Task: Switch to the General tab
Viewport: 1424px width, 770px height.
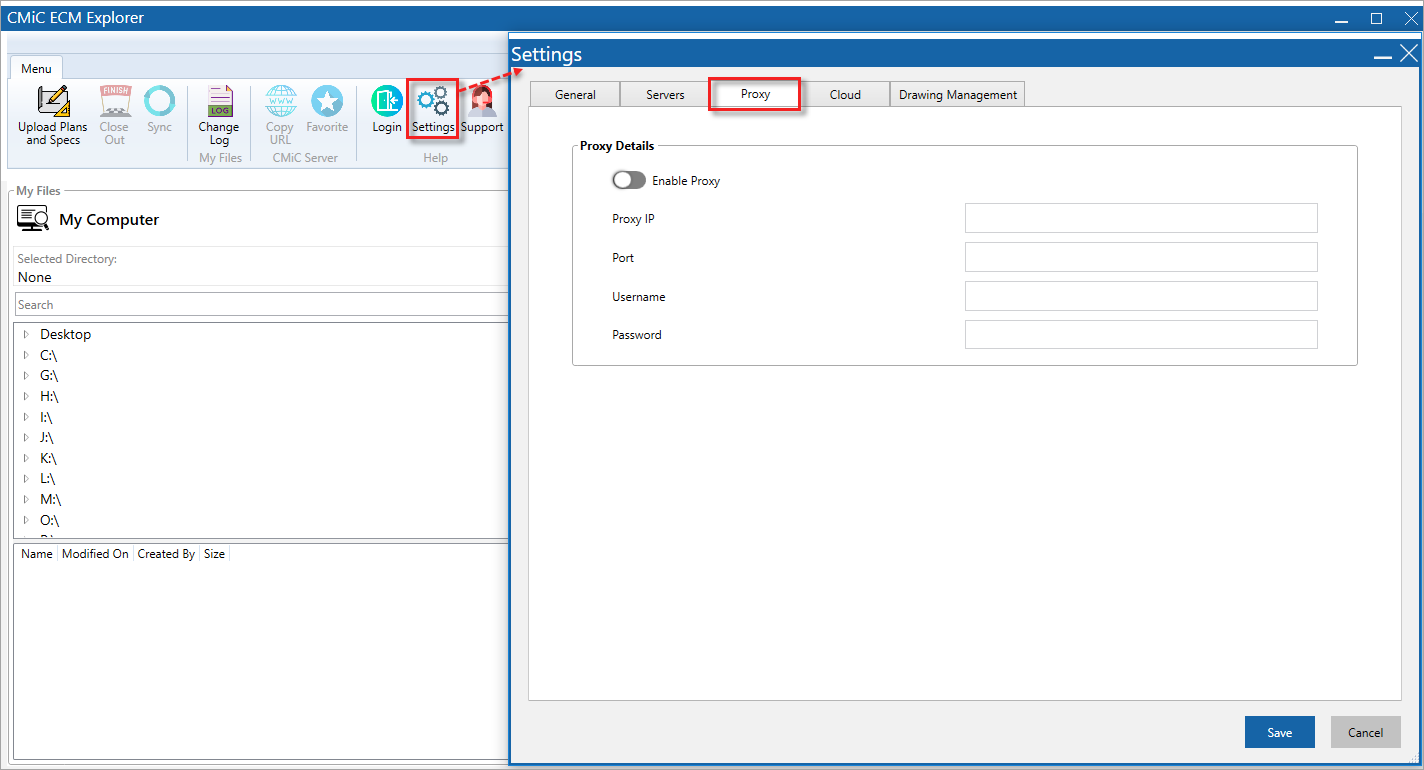Action: (575, 94)
